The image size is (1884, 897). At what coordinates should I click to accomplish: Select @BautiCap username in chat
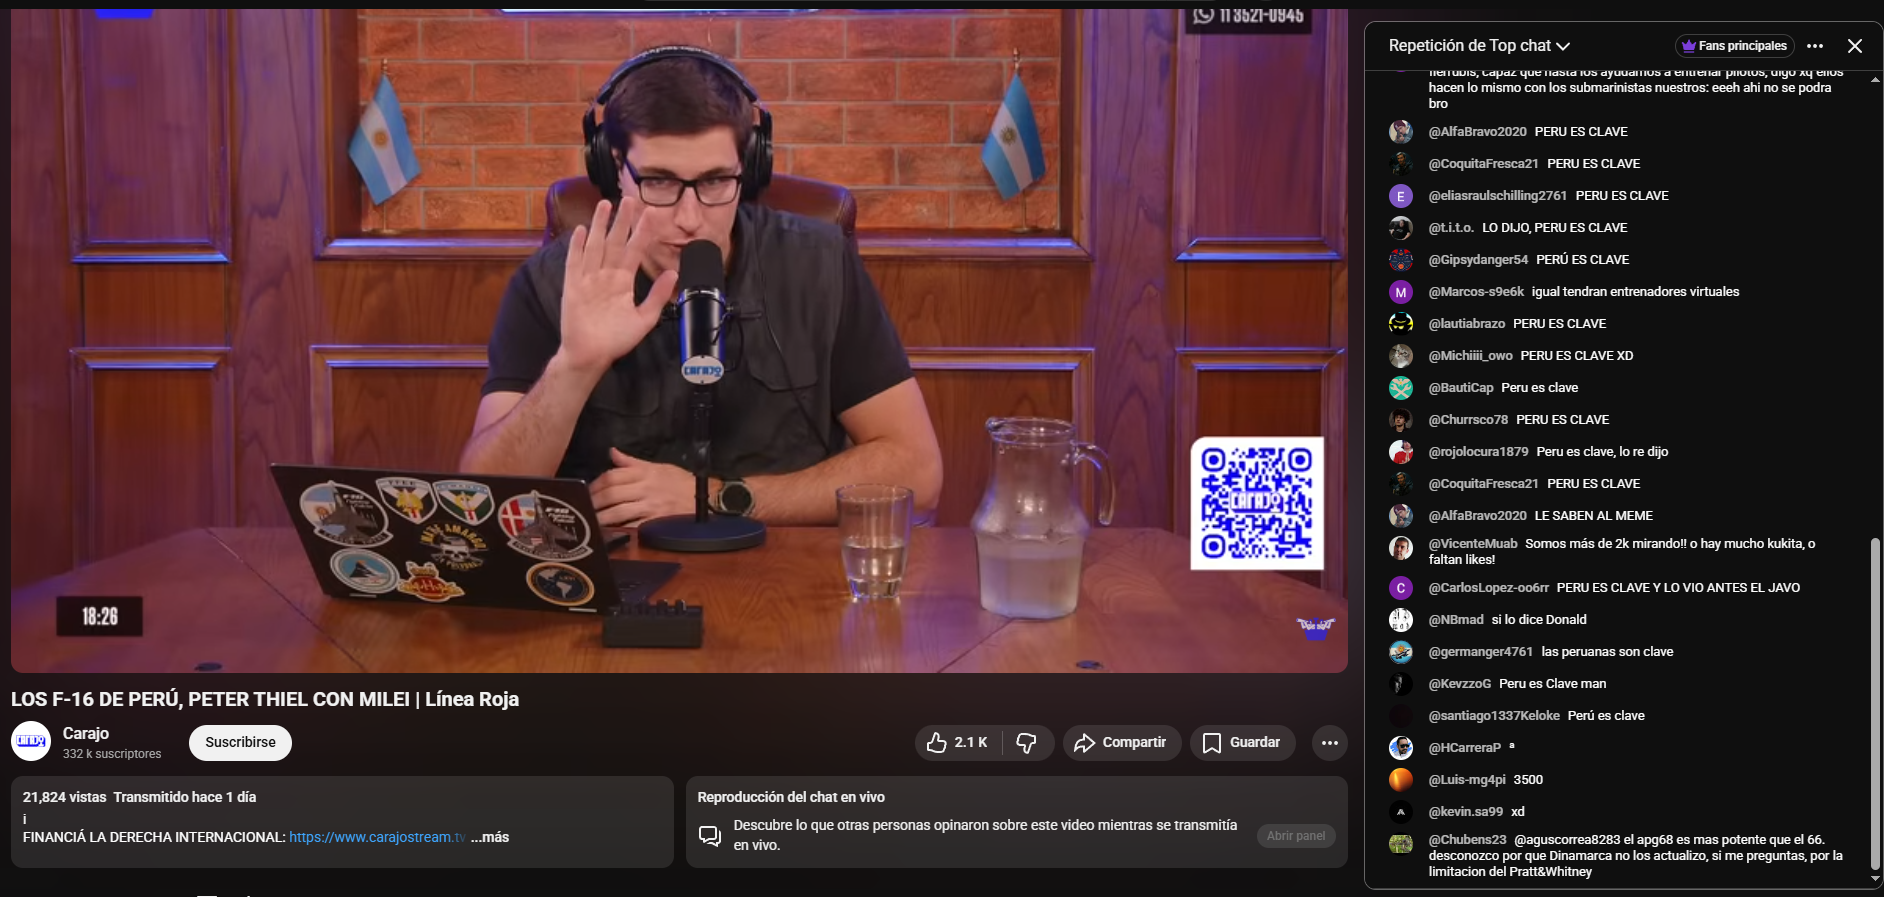pyautogui.click(x=1461, y=388)
